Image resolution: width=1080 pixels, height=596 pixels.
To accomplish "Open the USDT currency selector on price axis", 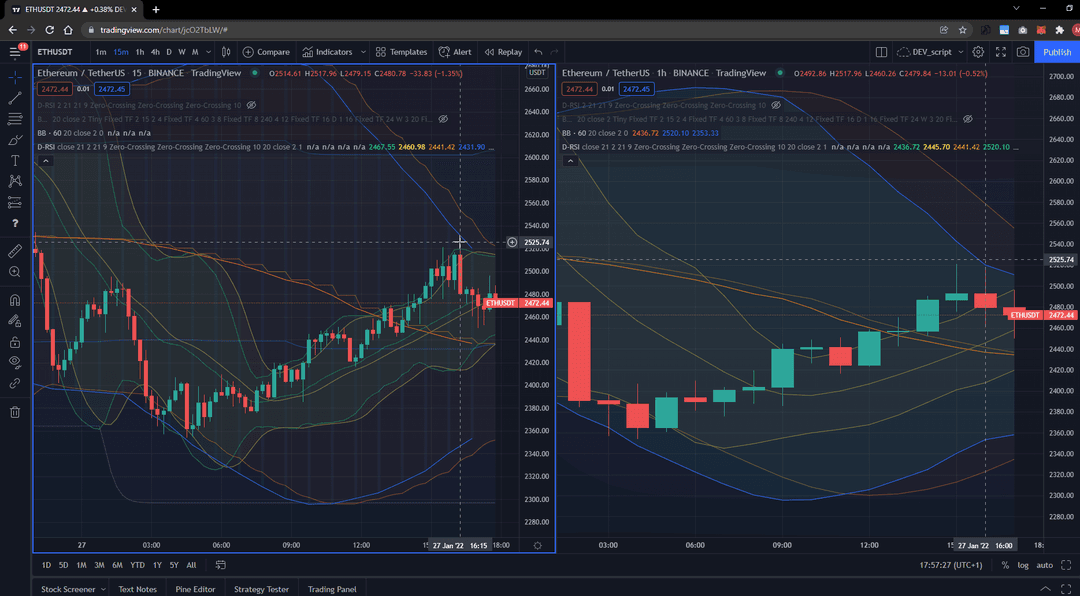I will (x=537, y=72).
